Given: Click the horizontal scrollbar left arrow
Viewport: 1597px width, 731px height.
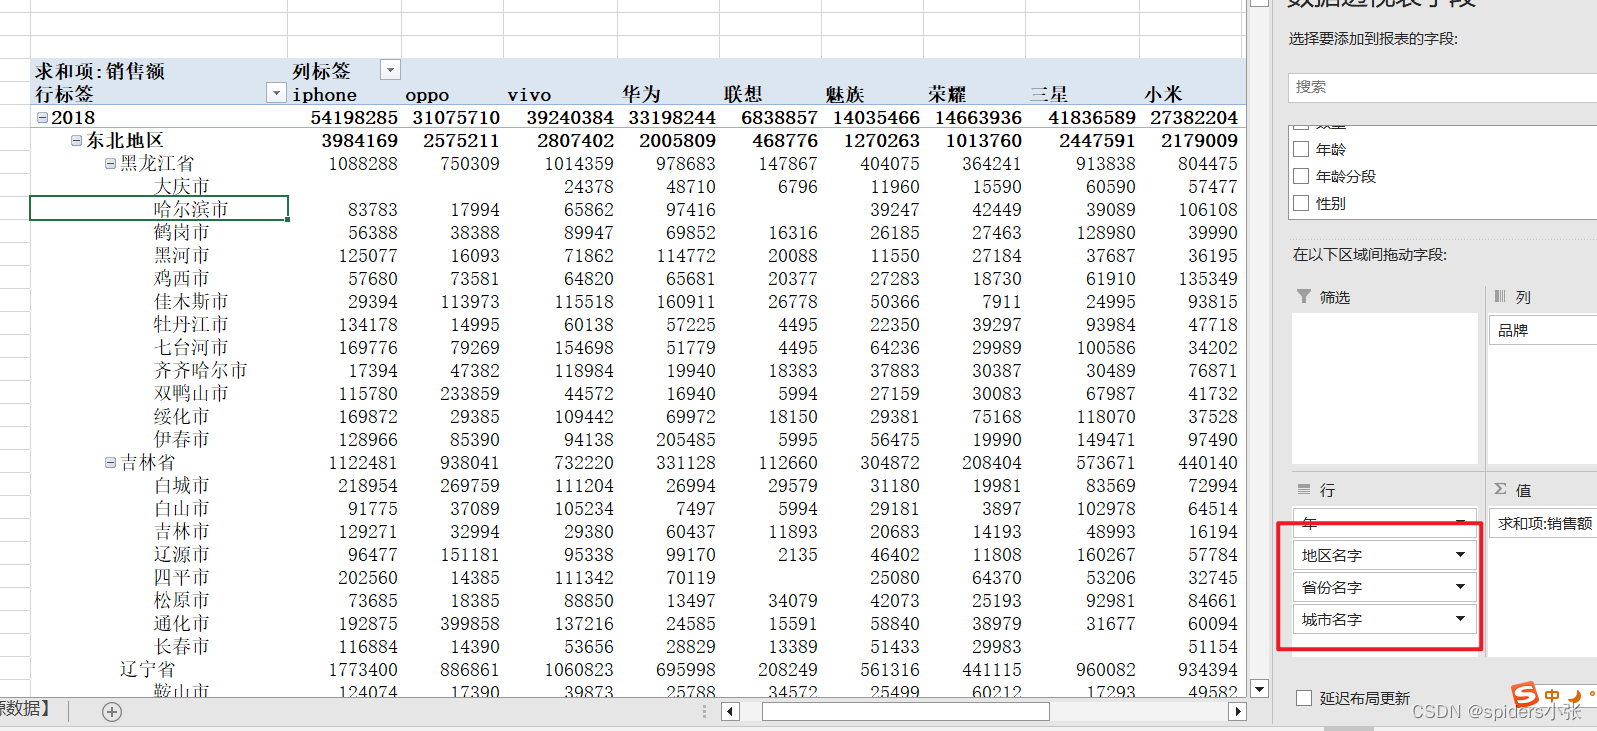Looking at the screenshot, I should tap(730, 712).
